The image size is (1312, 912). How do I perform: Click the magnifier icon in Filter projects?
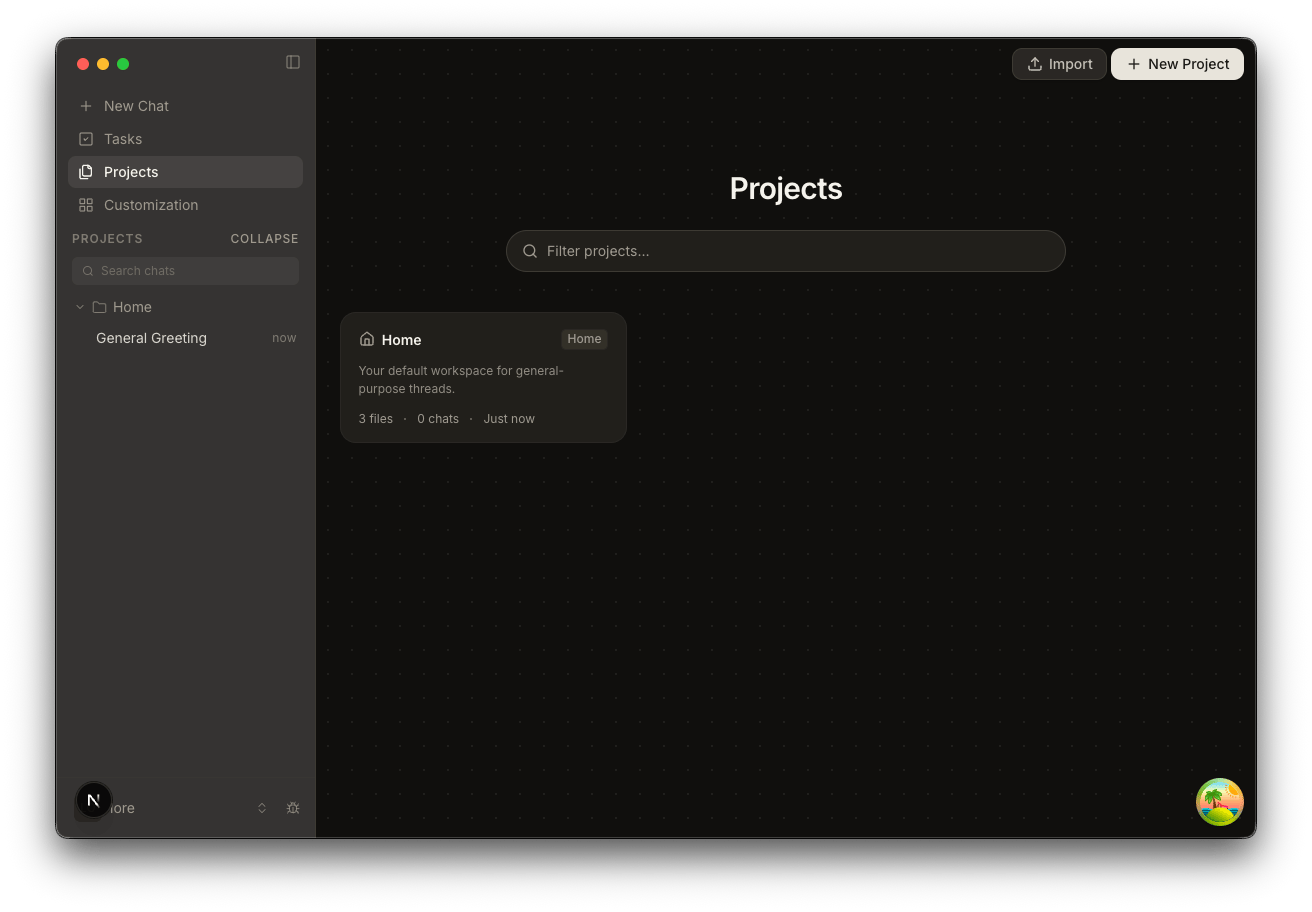[530, 251]
